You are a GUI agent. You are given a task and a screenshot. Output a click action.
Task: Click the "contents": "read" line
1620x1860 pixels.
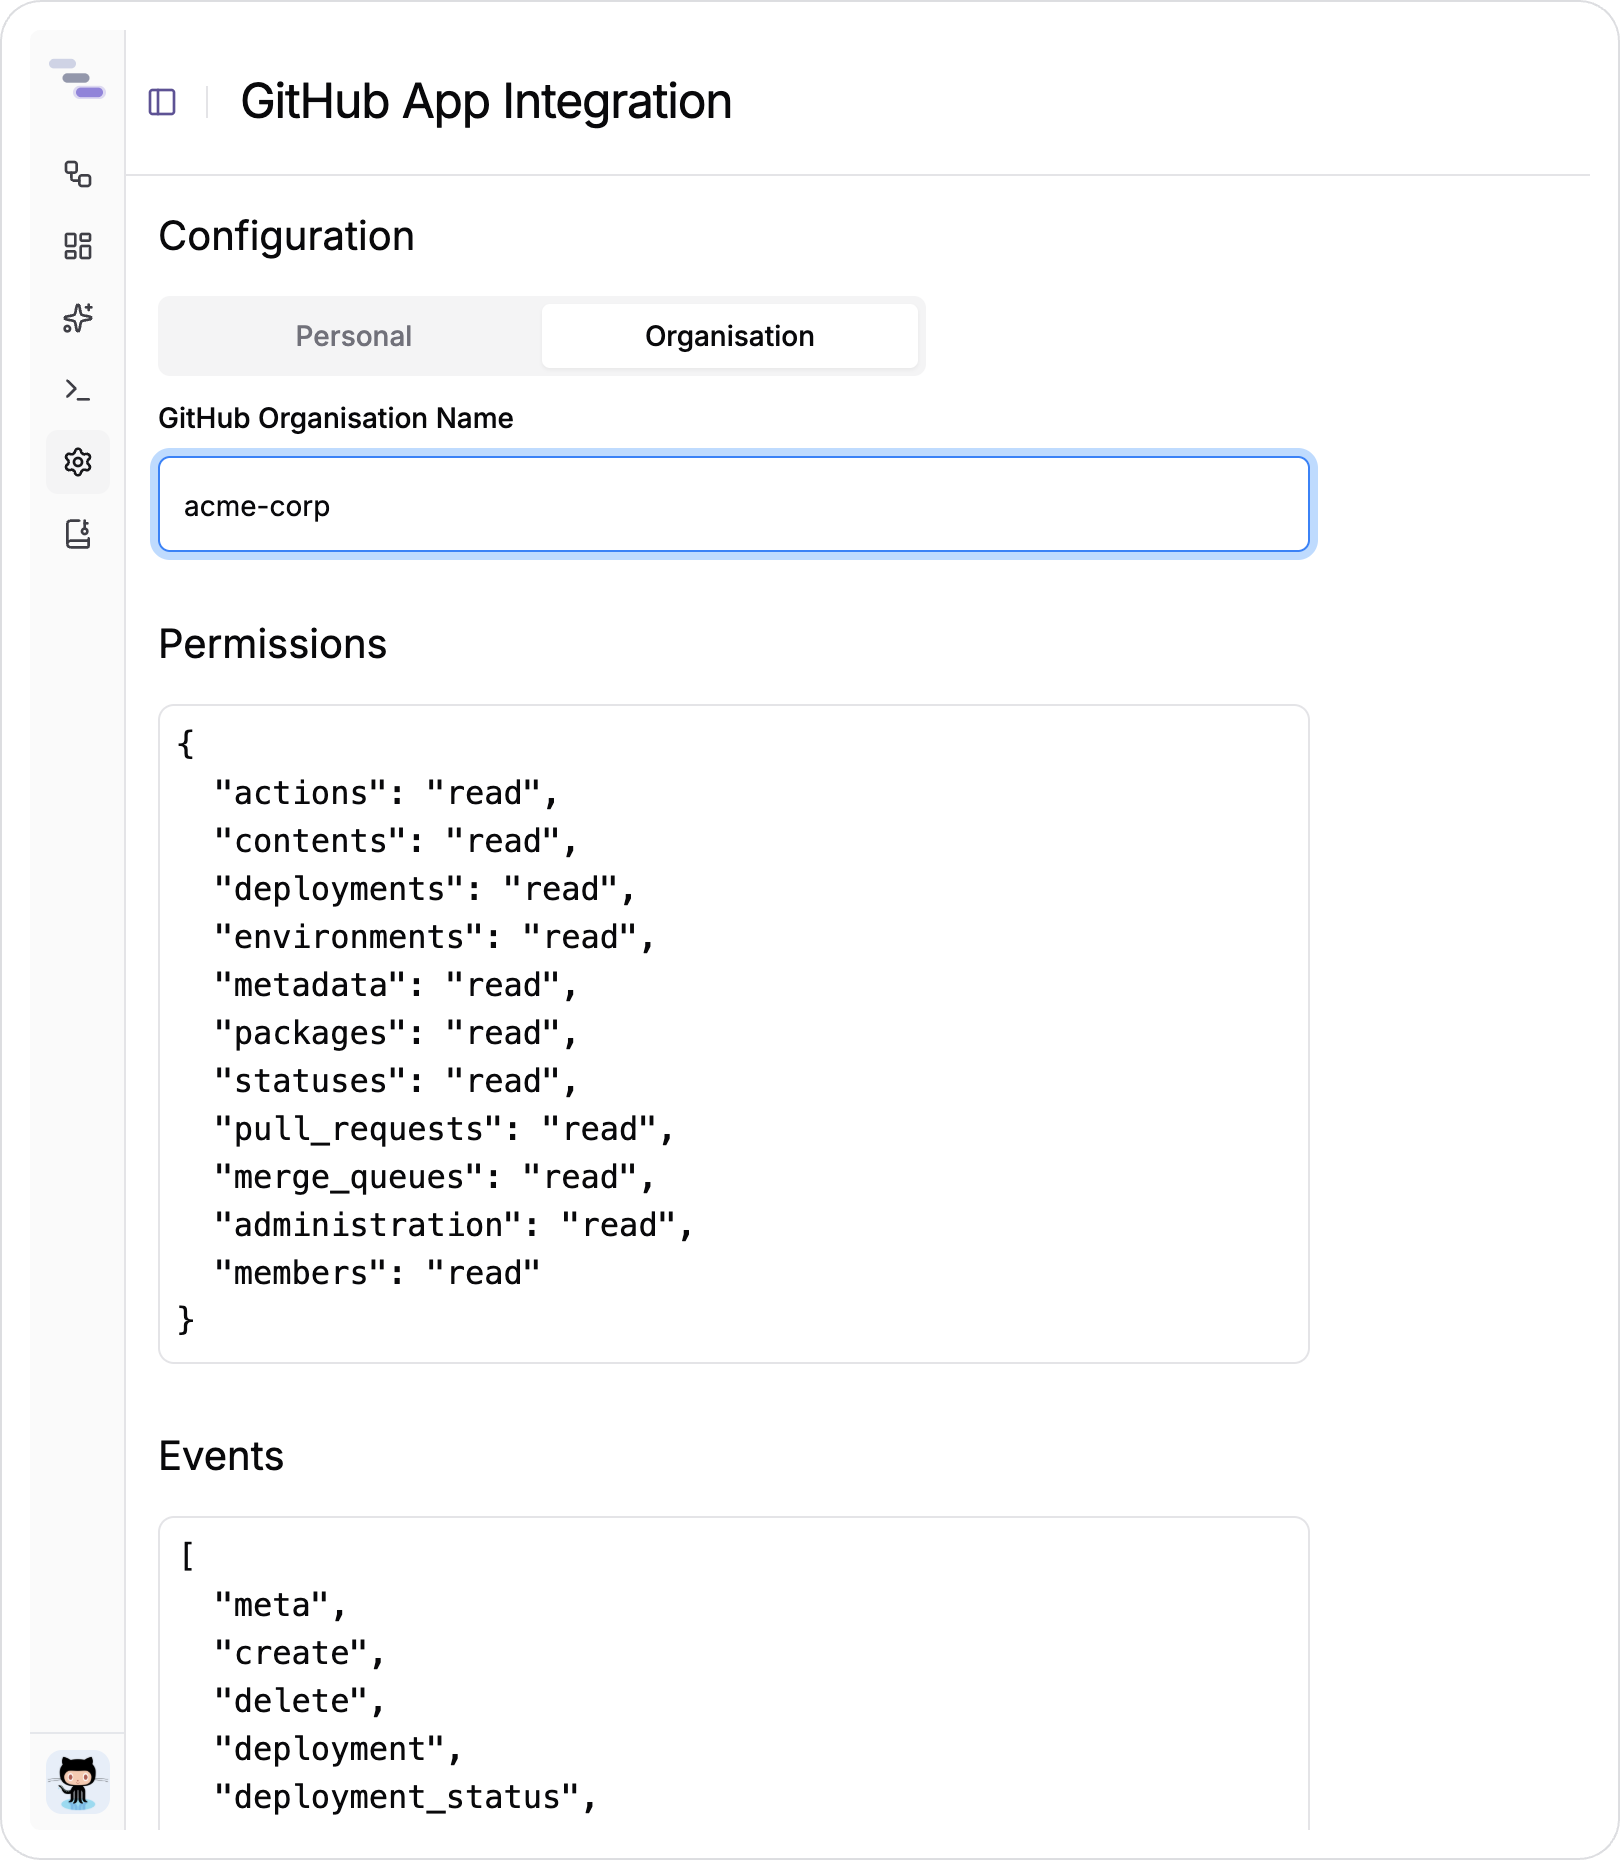(396, 841)
